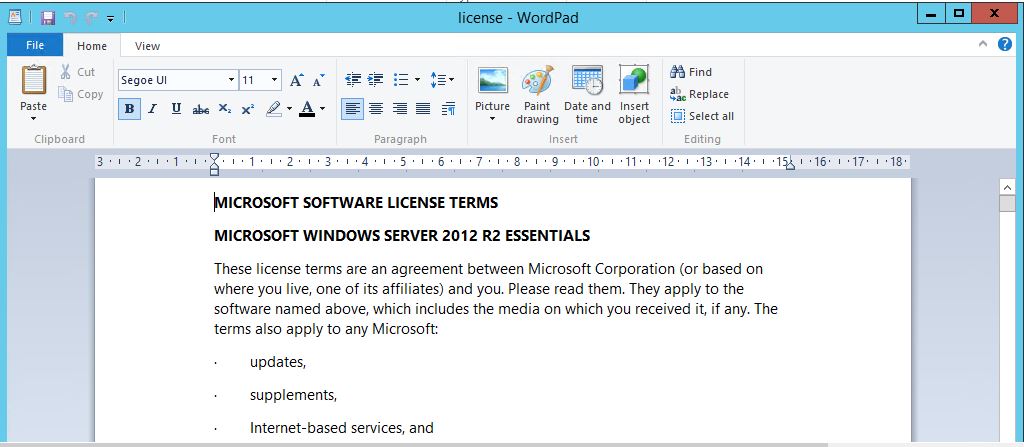
Task: Click the Paste clipboard icon
Action: 33,80
